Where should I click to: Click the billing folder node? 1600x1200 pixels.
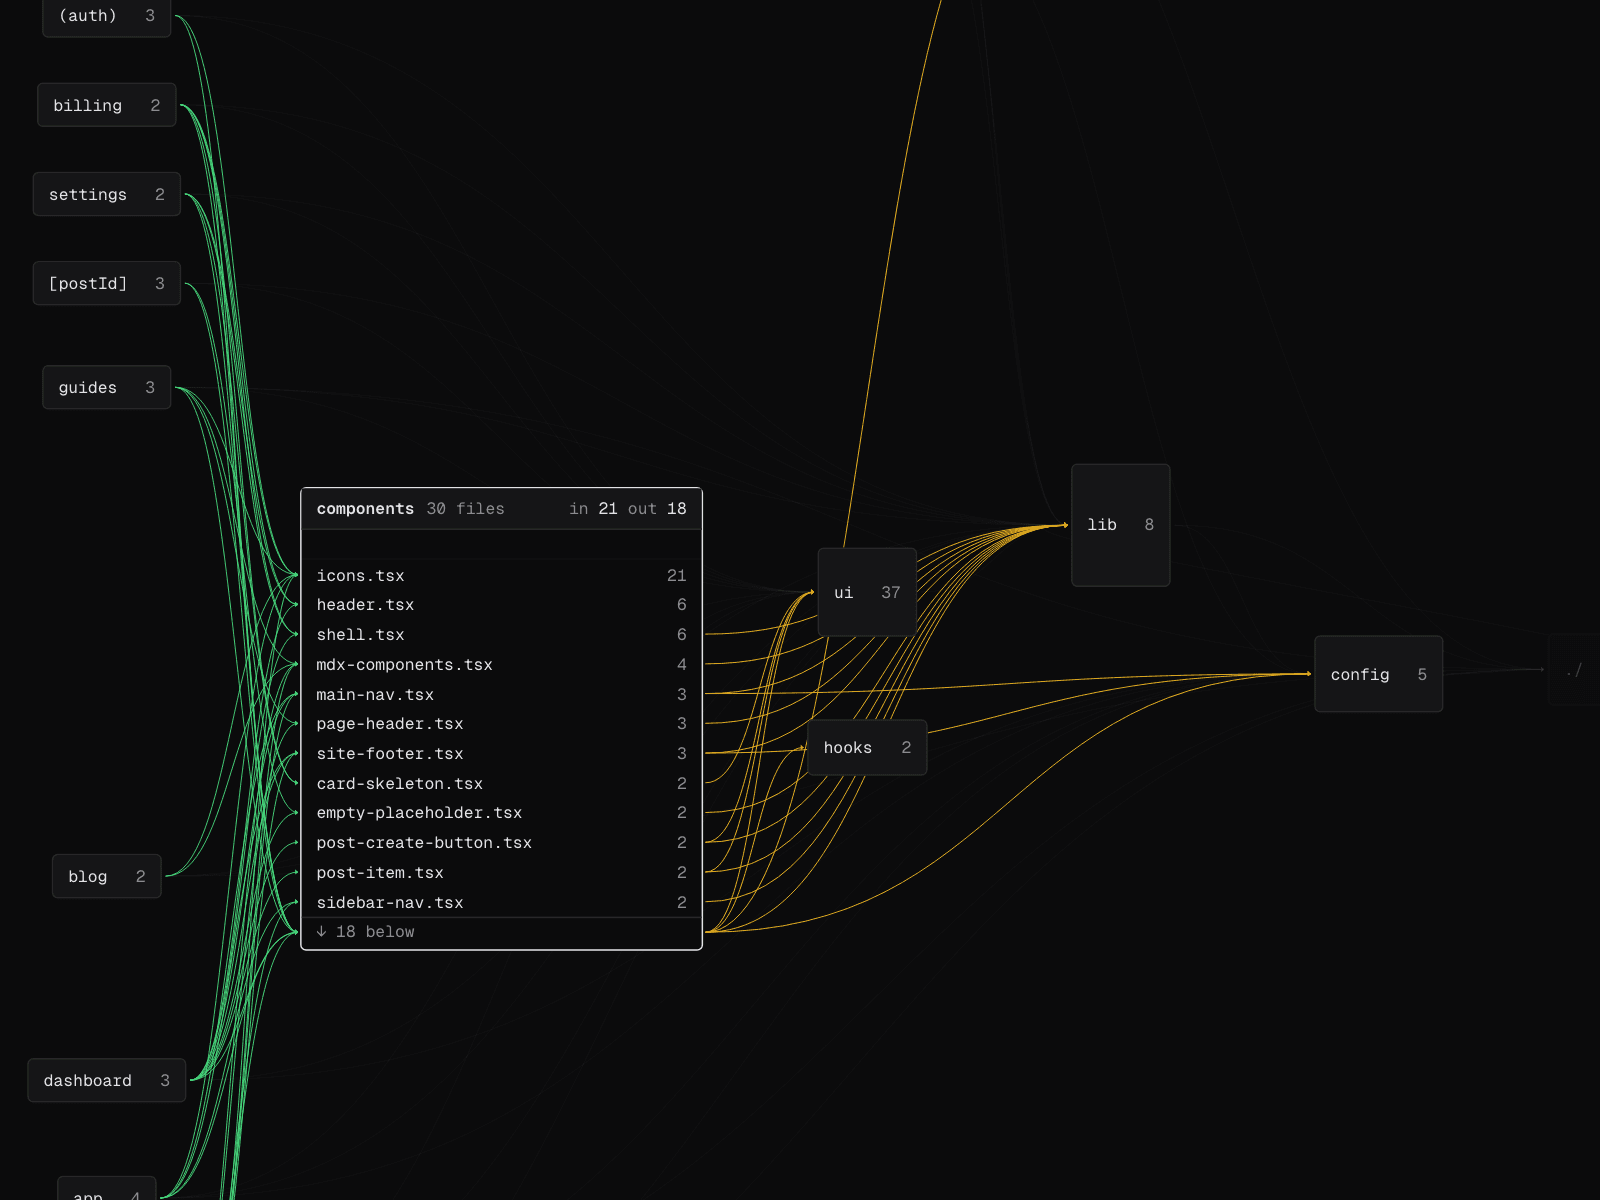click(106, 105)
